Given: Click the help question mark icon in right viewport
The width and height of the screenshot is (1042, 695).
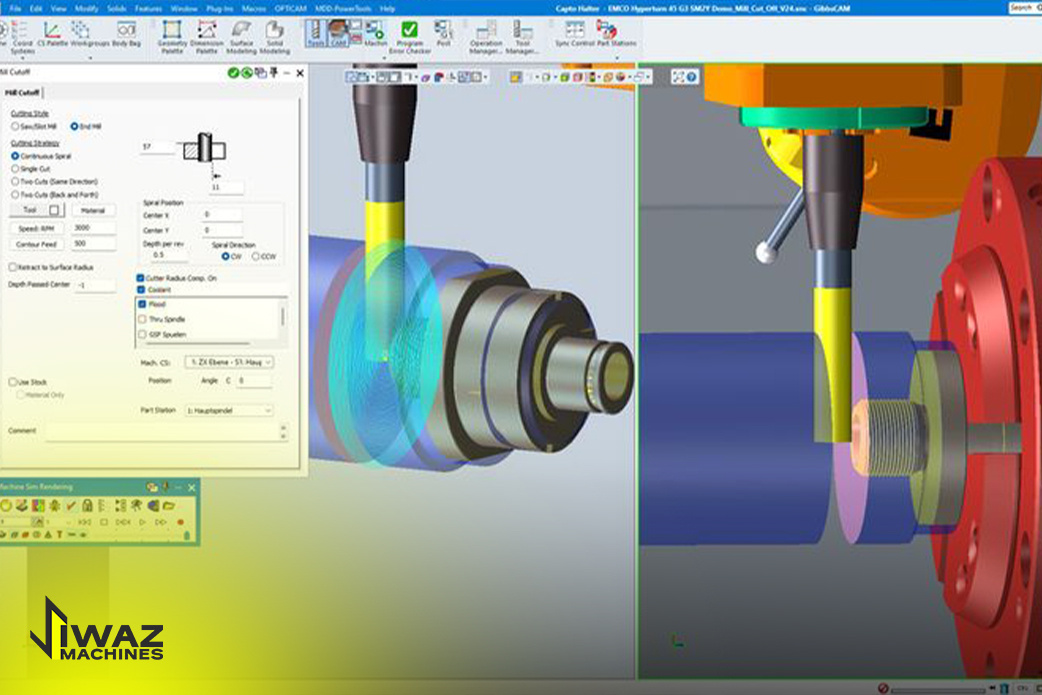Looking at the screenshot, I should pyautogui.click(x=692, y=77).
